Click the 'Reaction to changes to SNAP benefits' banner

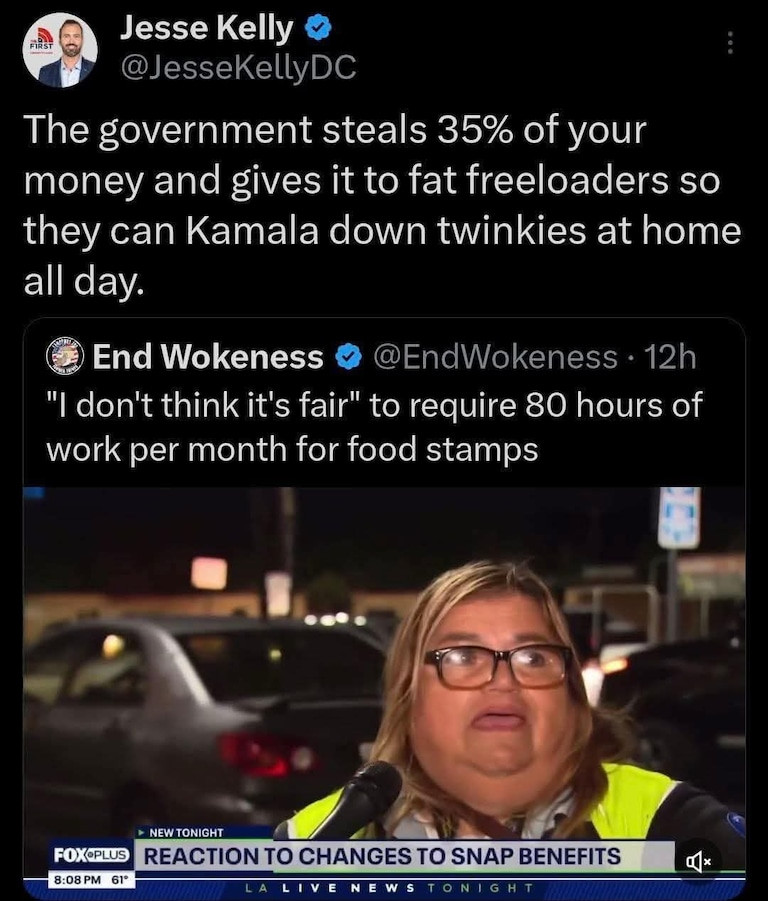tap(382, 856)
